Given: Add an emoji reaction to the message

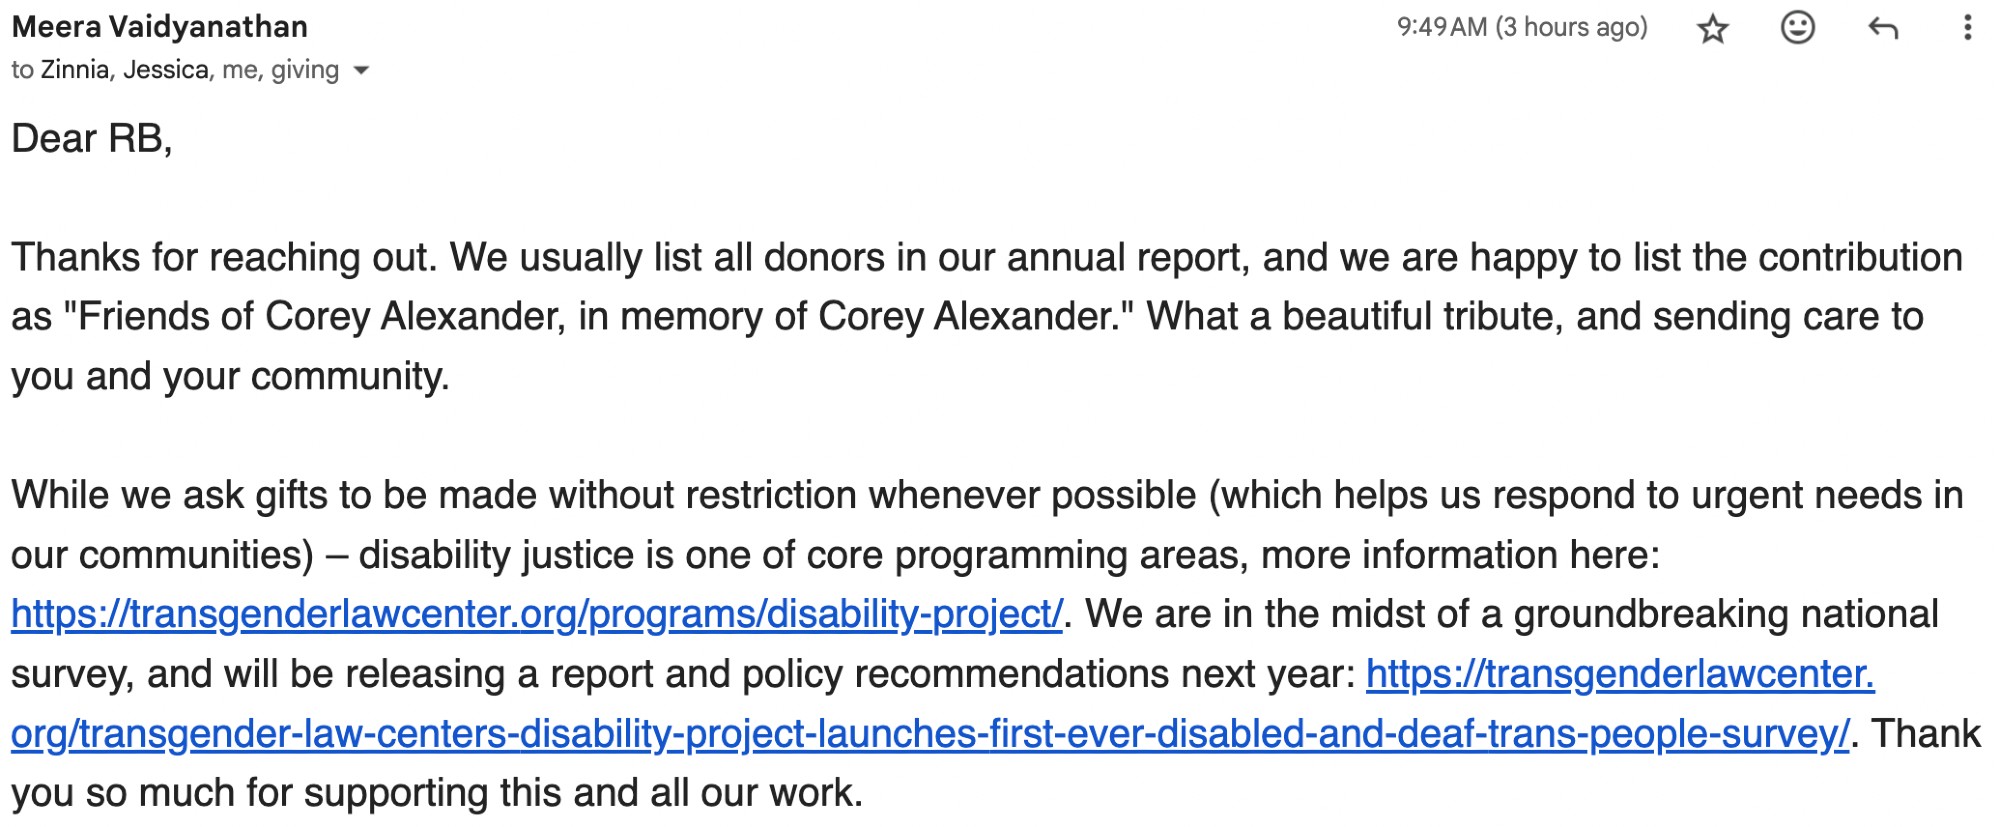Looking at the screenshot, I should tap(1797, 28).
